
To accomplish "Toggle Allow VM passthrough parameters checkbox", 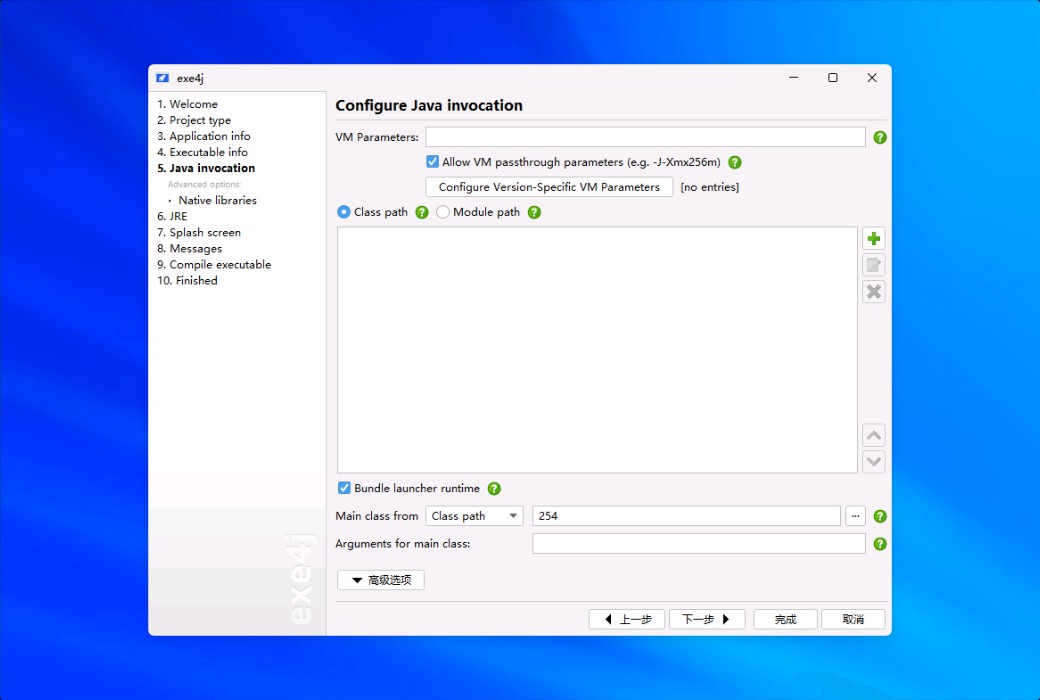I will click(x=432, y=162).
